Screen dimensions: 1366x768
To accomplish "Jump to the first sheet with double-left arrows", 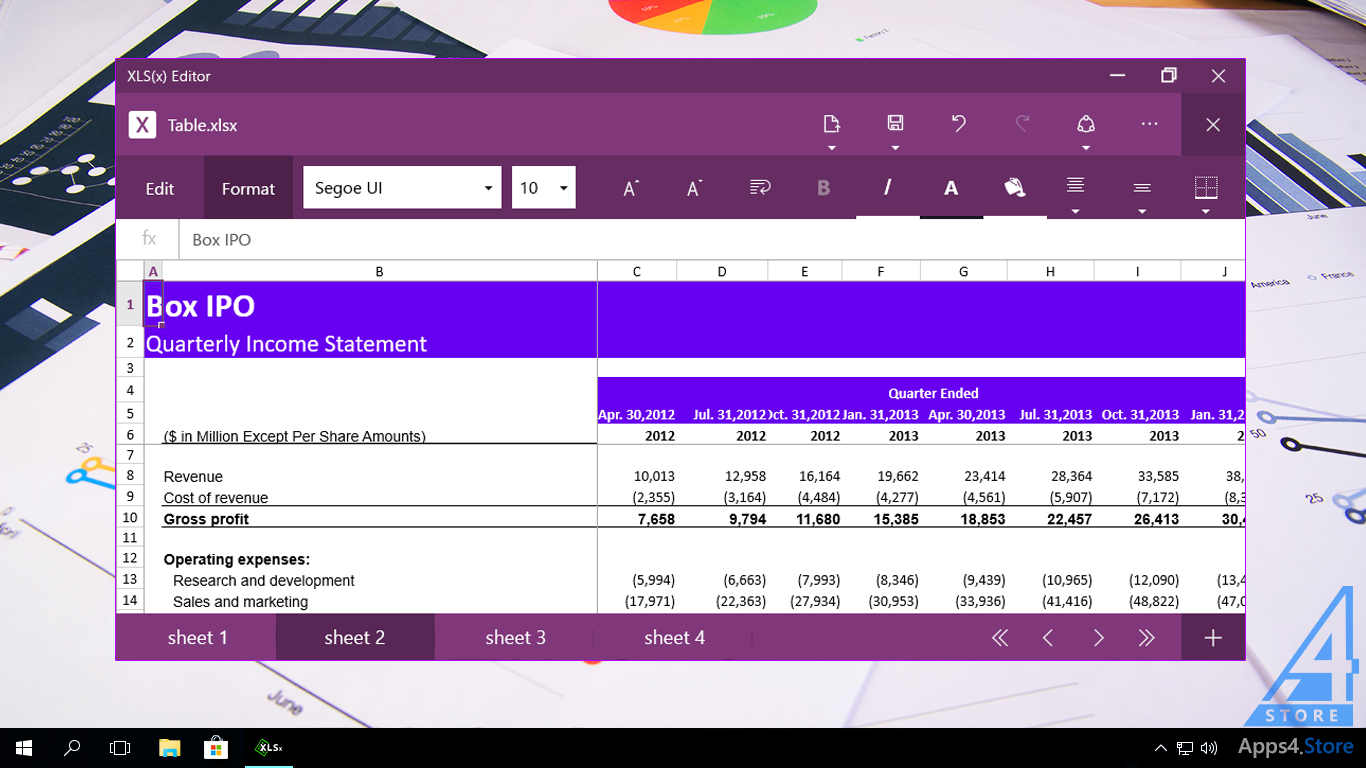I will pos(999,638).
